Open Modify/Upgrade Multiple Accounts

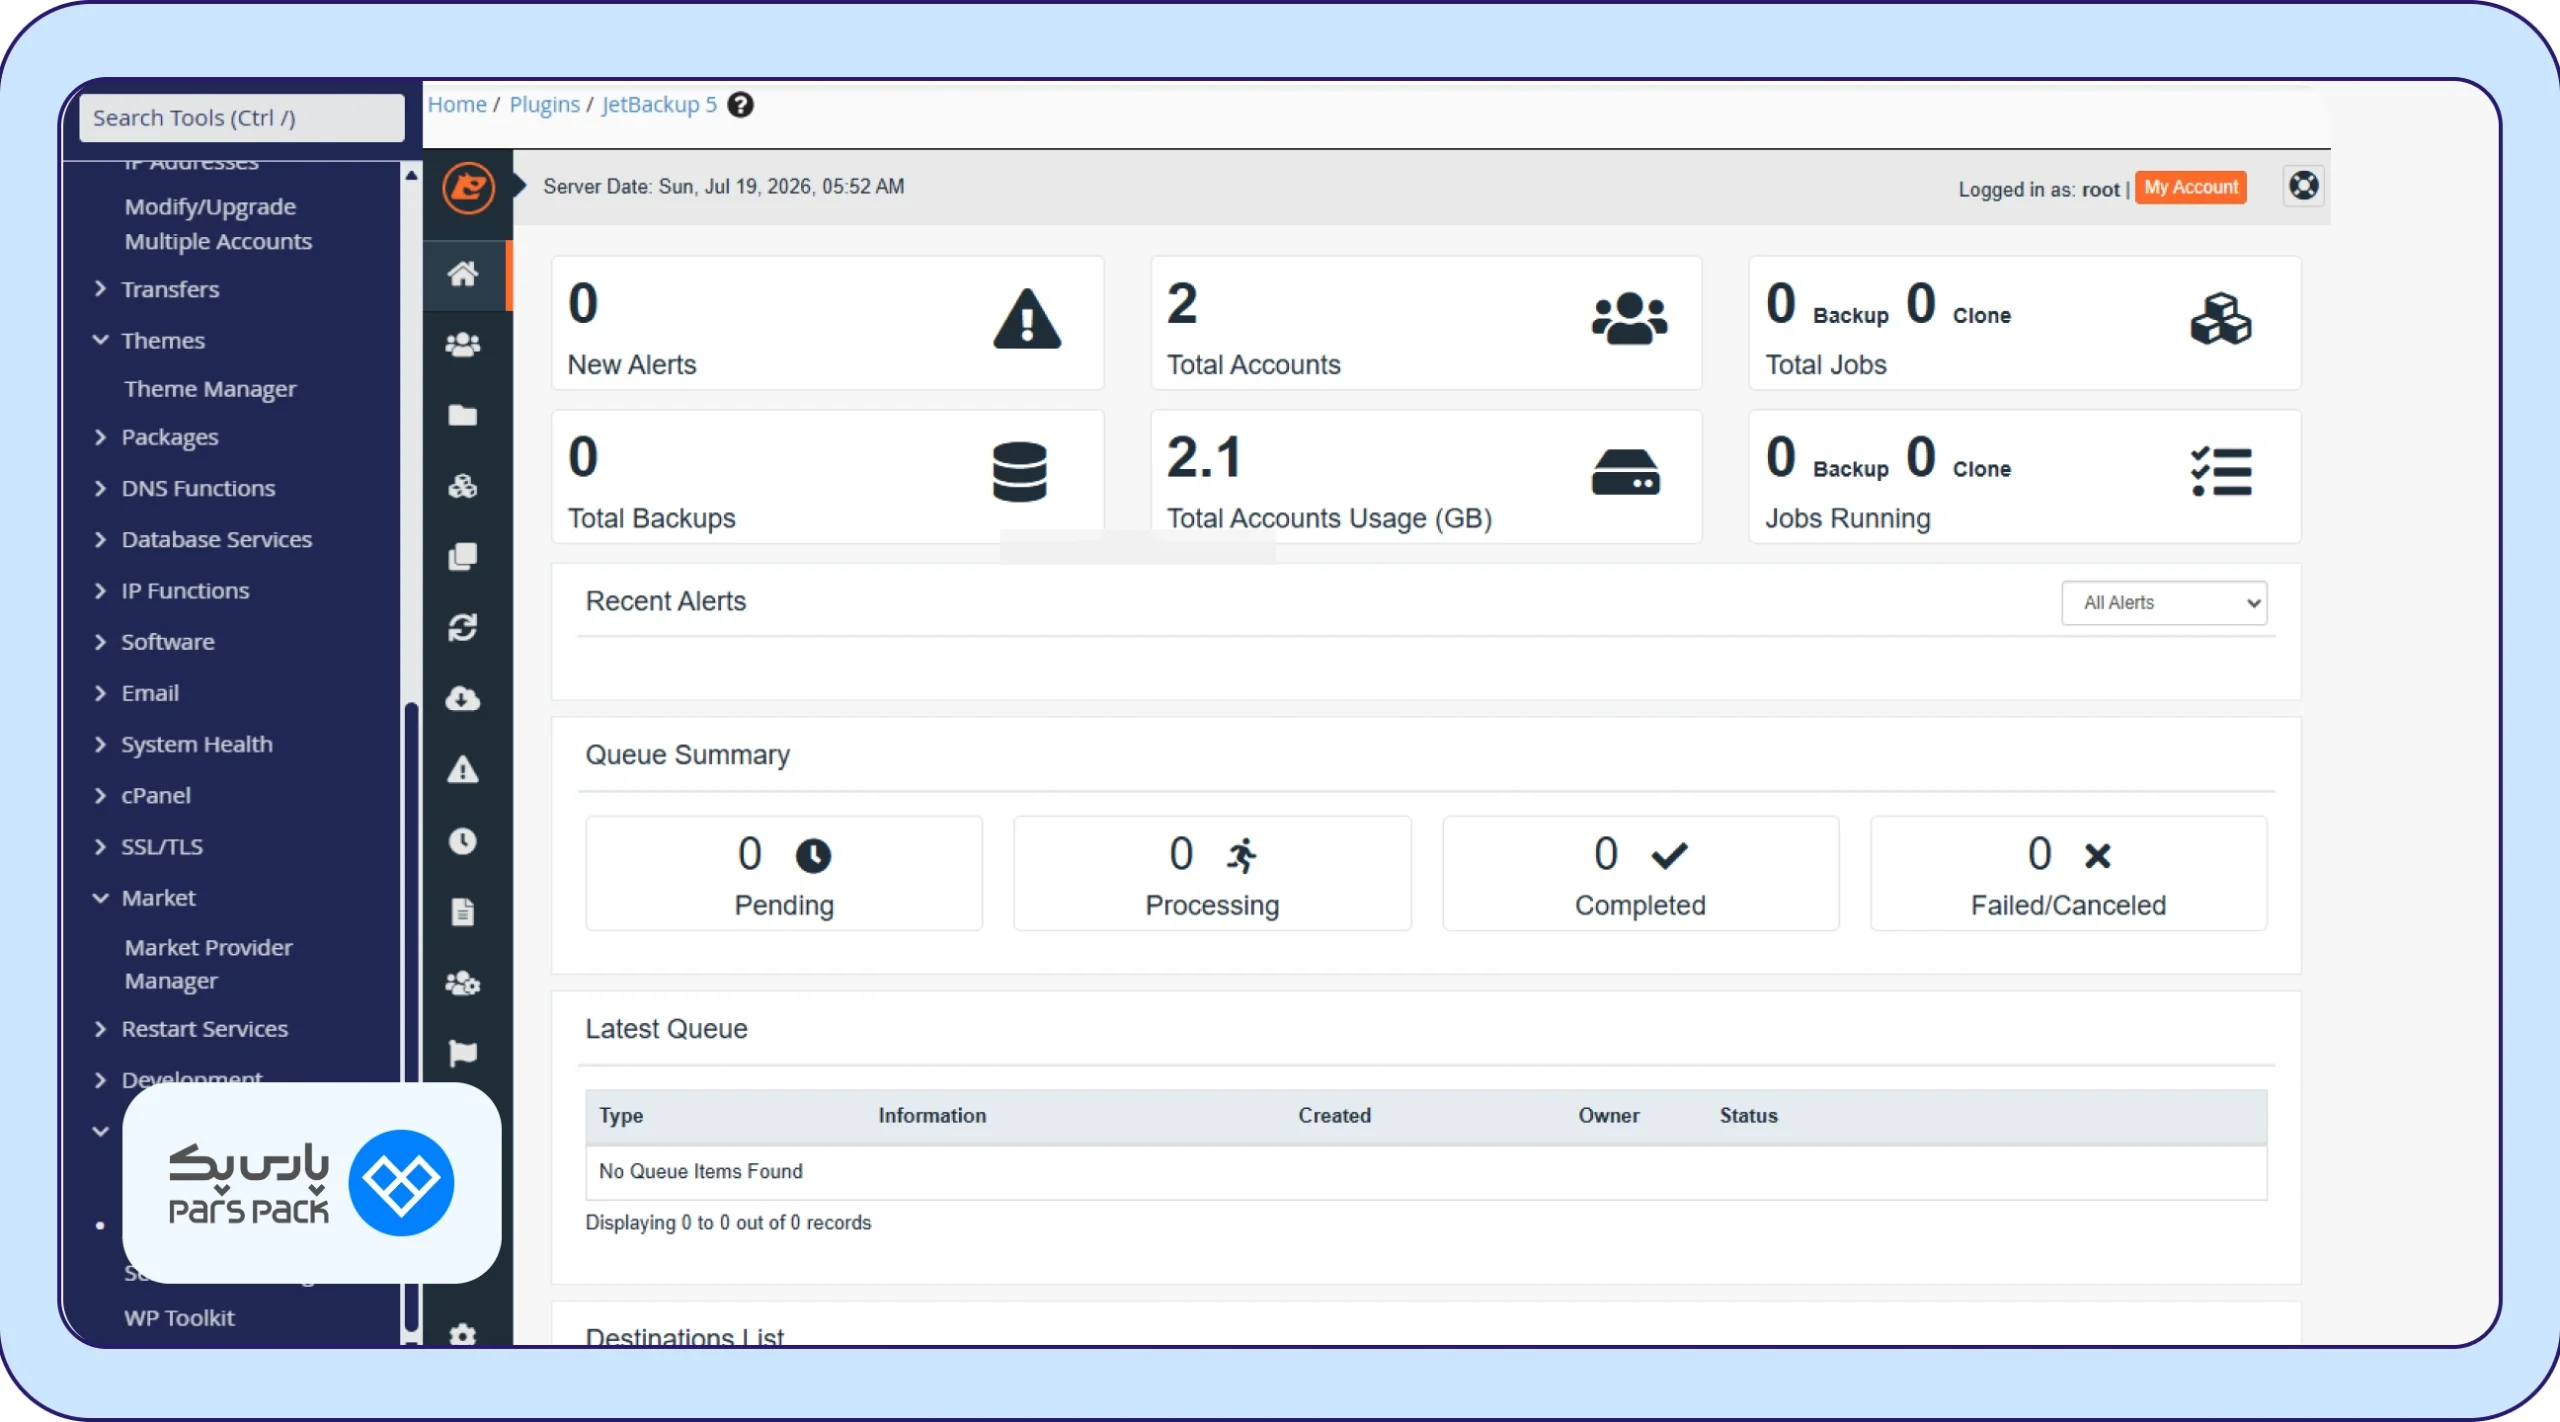pyautogui.click(x=218, y=224)
